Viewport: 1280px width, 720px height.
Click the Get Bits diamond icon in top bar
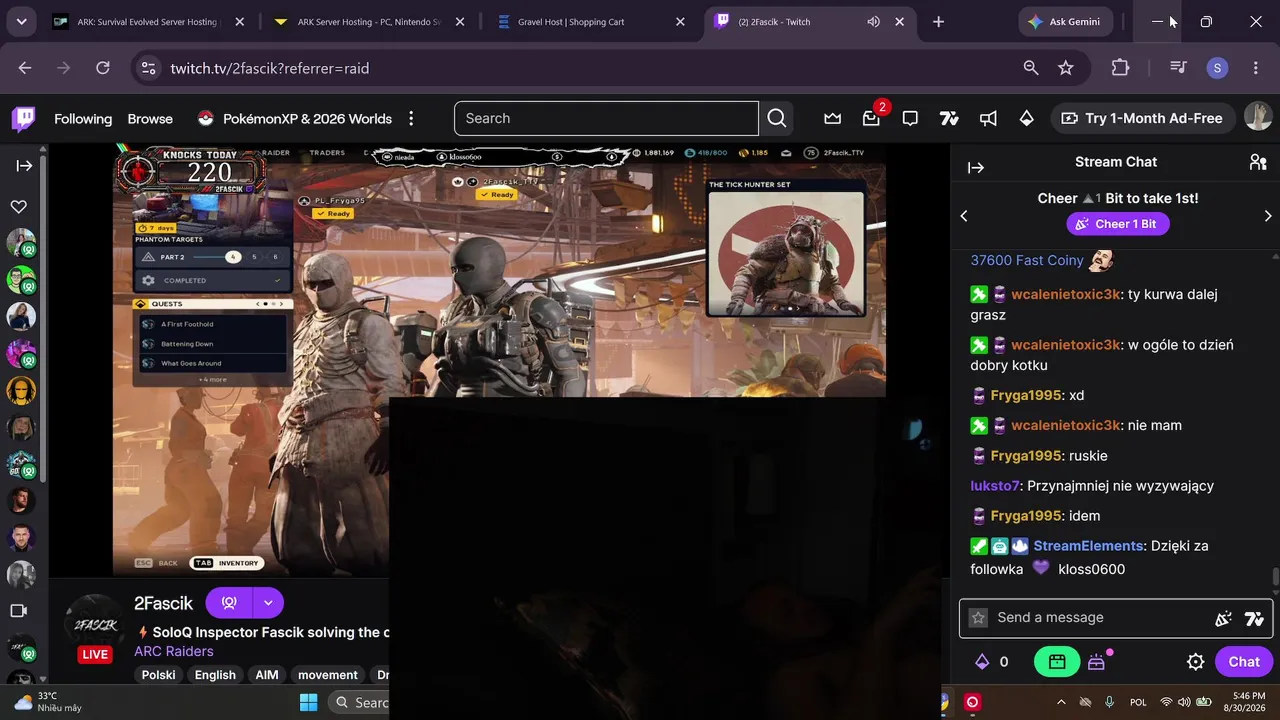[1026, 119]
